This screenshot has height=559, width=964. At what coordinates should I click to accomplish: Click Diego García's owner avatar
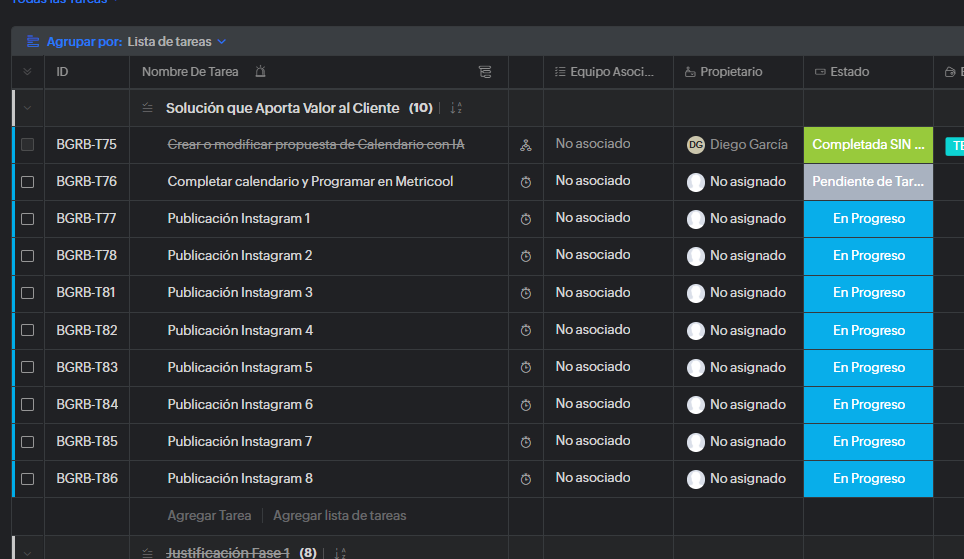pyautogui.click(x=696, y=145)
